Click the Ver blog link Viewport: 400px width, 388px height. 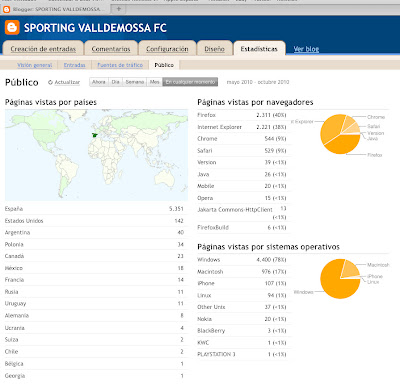click(x=306, y=49)
